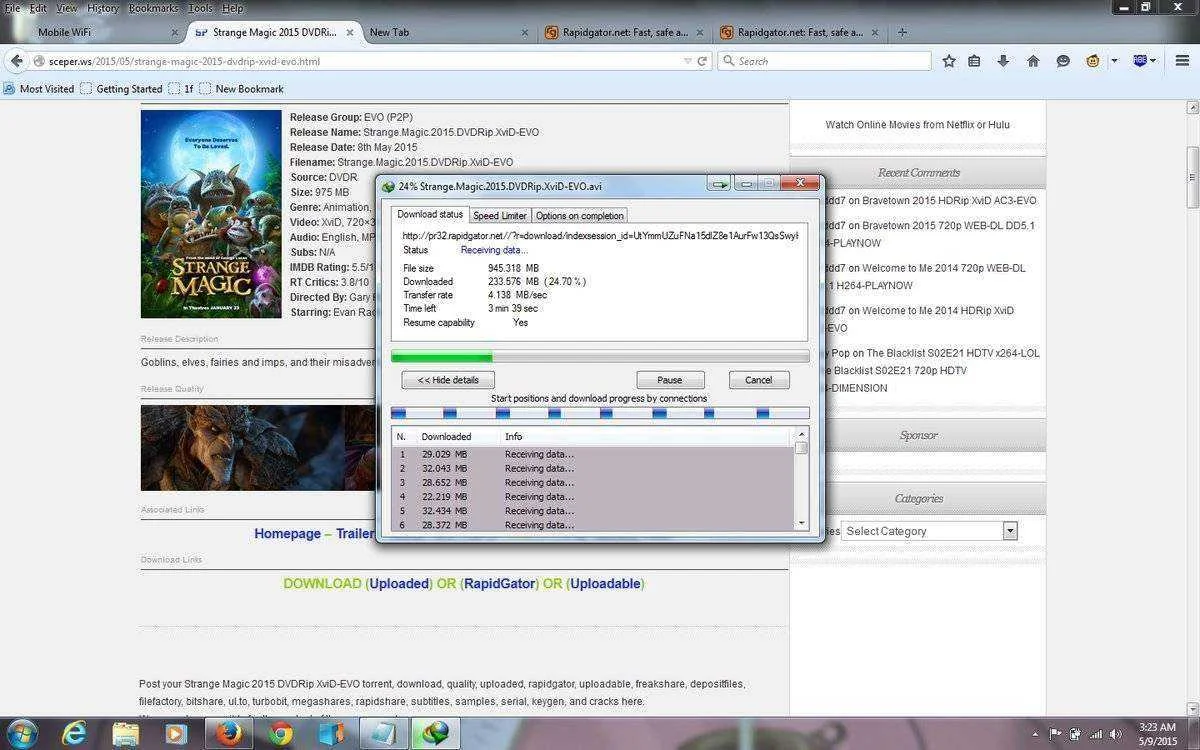Click the Strange Magic poster thumbnail
The image size is (1200, 750).
[x=211, y=214]
